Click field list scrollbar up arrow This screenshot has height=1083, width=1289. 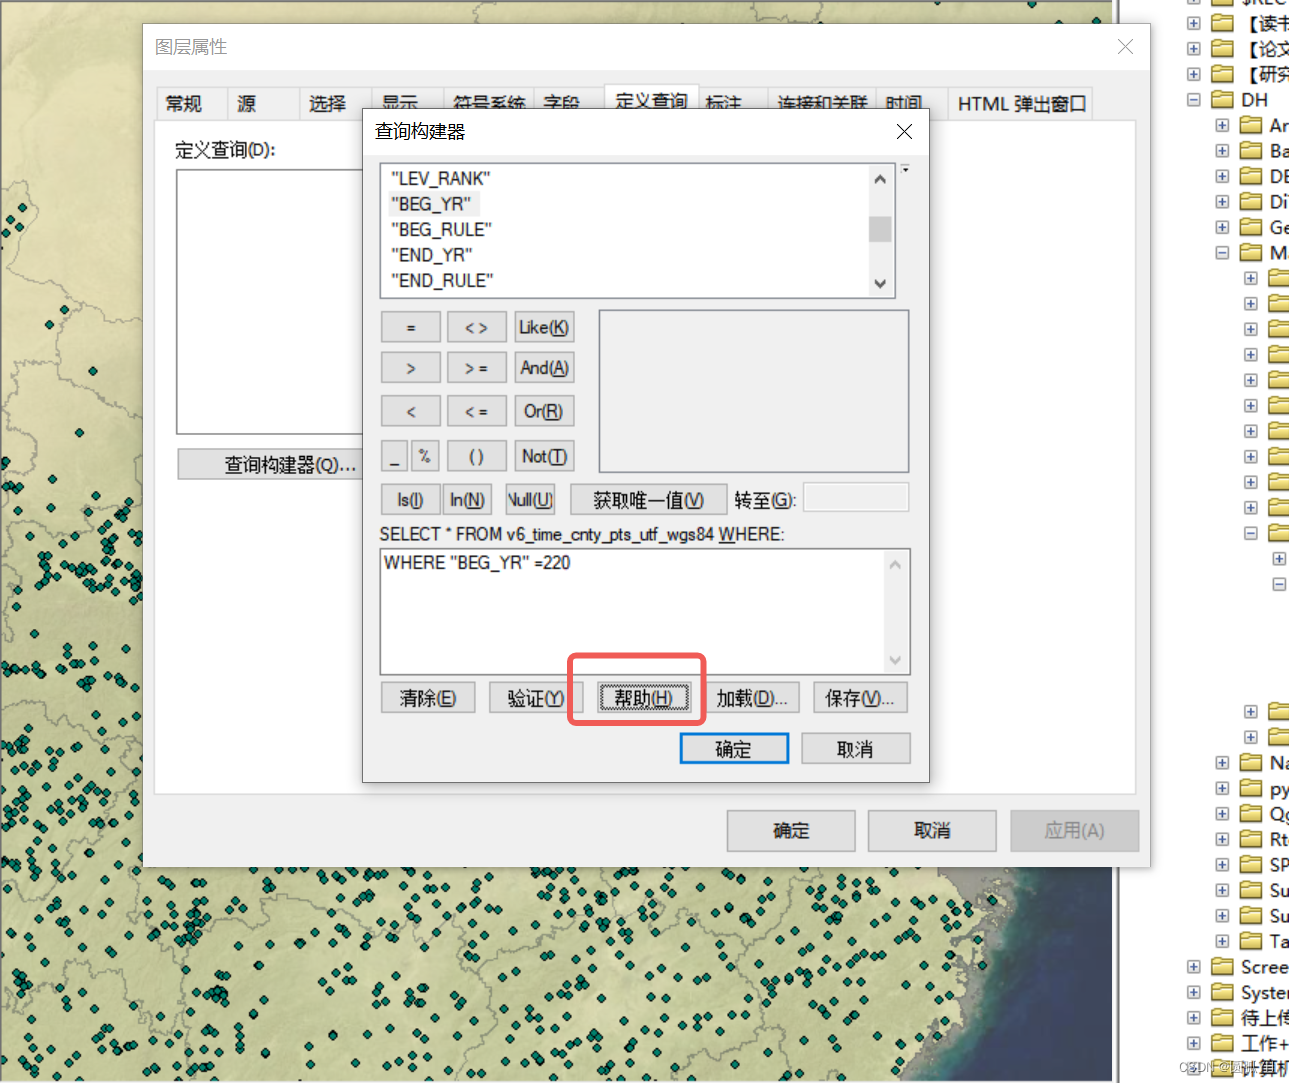click(880, 179)
